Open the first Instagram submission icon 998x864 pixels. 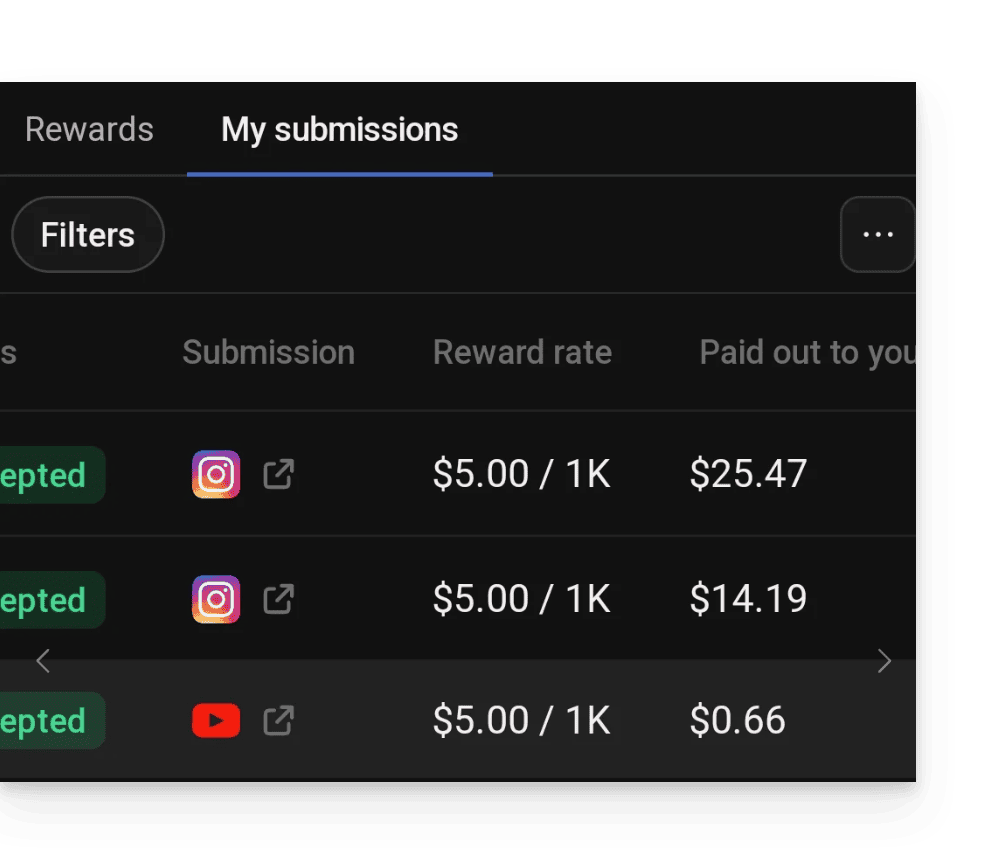coord(216,474)
